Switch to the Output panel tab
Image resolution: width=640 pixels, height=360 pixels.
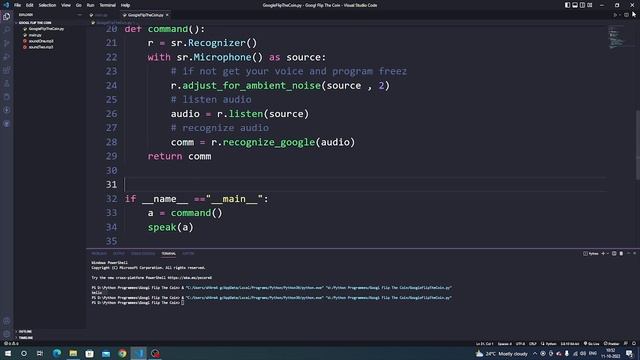pyautogui.click(x=119, y=253)
